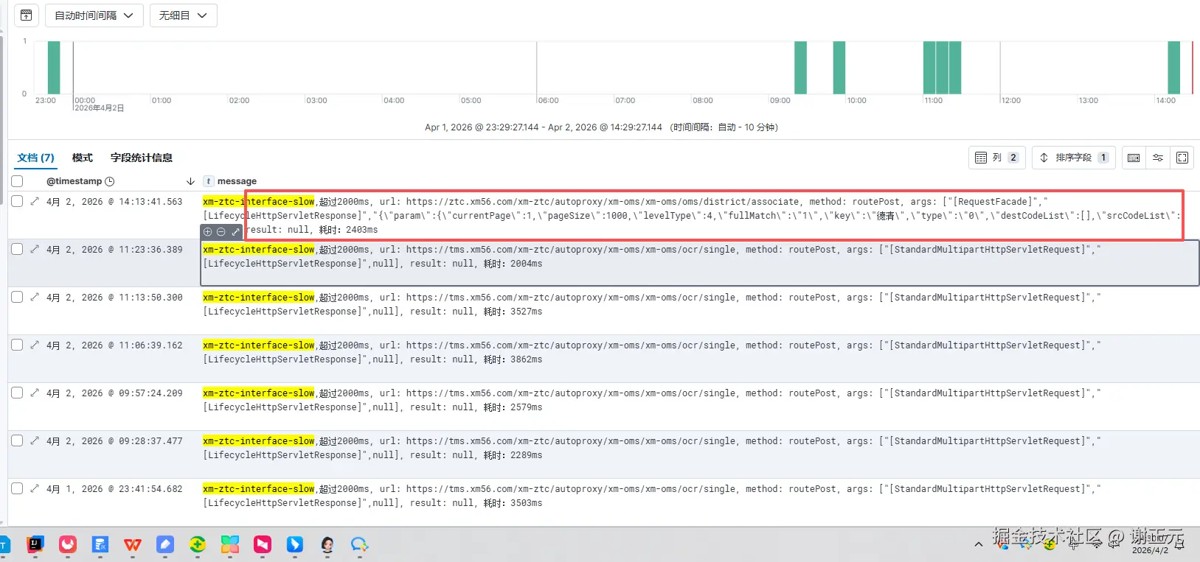
Task: Select checkbox for 09:28:37.477 row
Action: coord(17,441)
